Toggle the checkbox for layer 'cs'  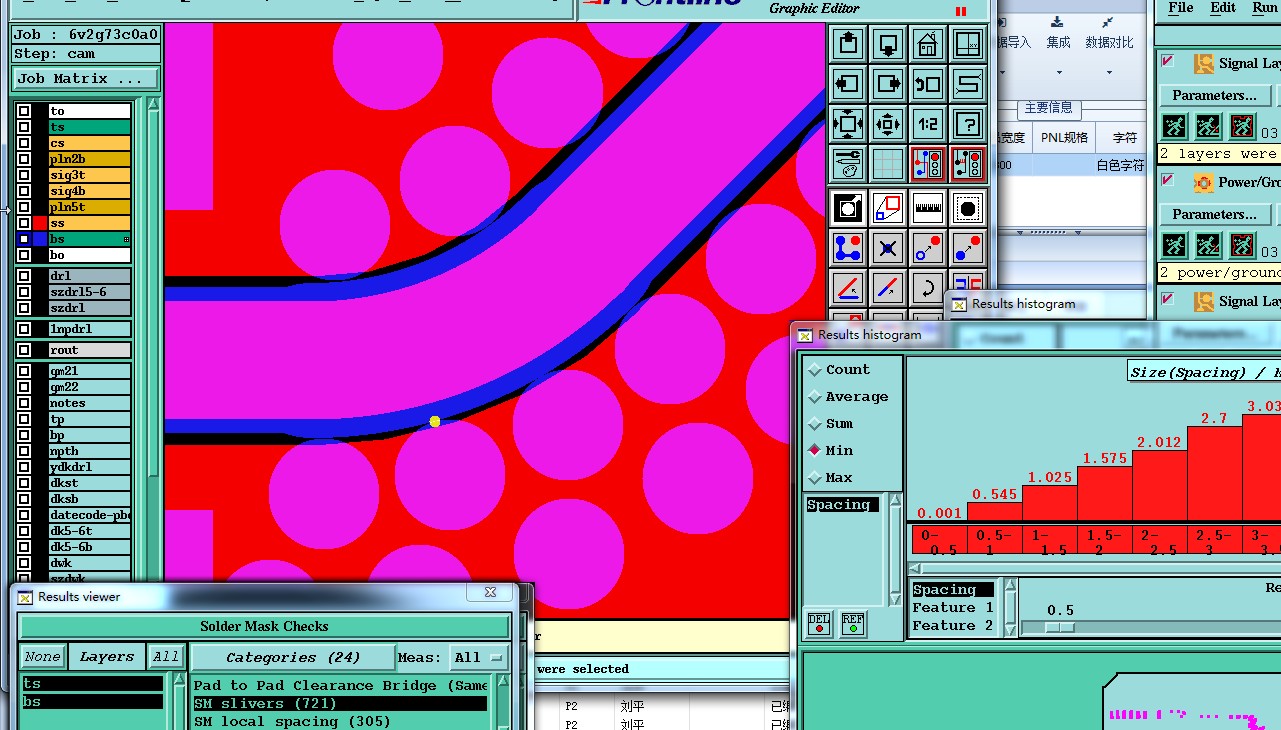pos(24,143)
